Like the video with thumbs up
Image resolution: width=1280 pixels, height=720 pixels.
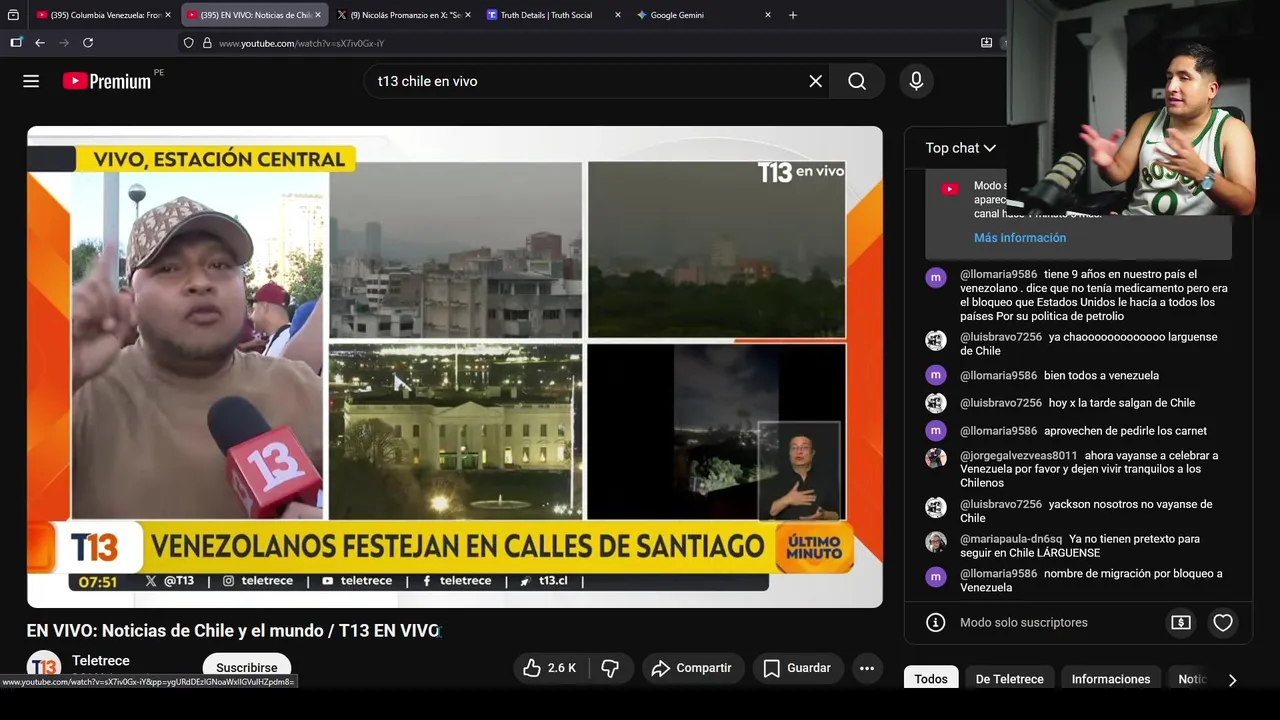(x=550, y=668)
